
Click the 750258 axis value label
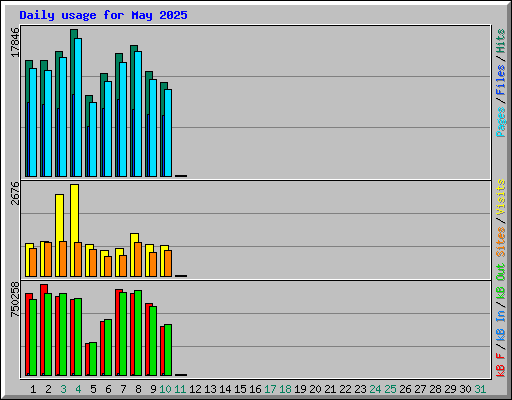15,299
